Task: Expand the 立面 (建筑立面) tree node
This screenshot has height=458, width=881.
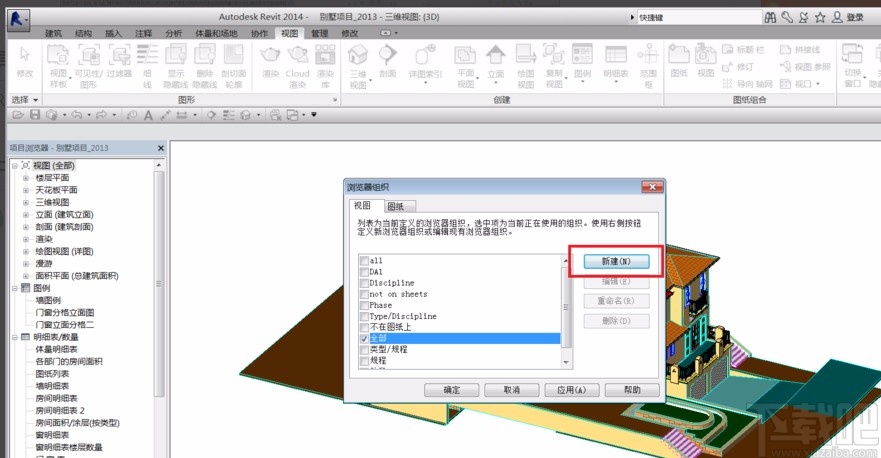Action: pyautogui.click(x=27, y=213)
